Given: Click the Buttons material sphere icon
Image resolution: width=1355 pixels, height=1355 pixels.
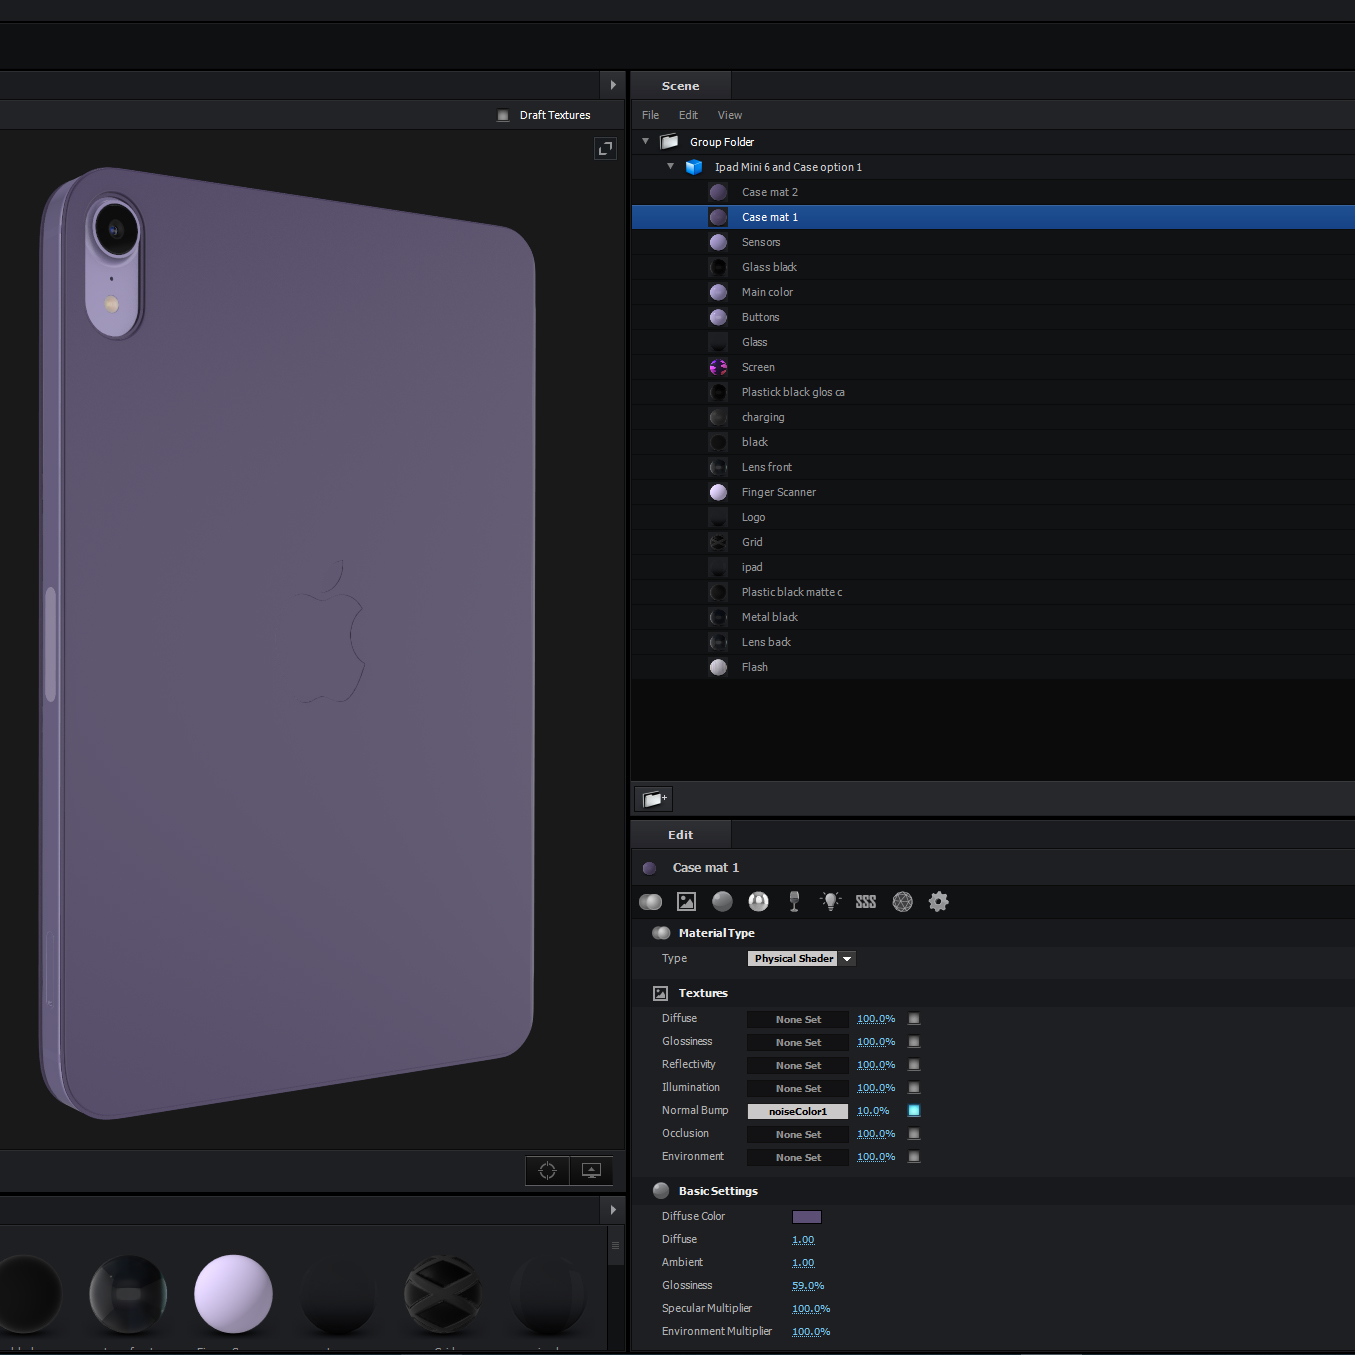Looking at the screenshot, I should click(x=718, y=317).
